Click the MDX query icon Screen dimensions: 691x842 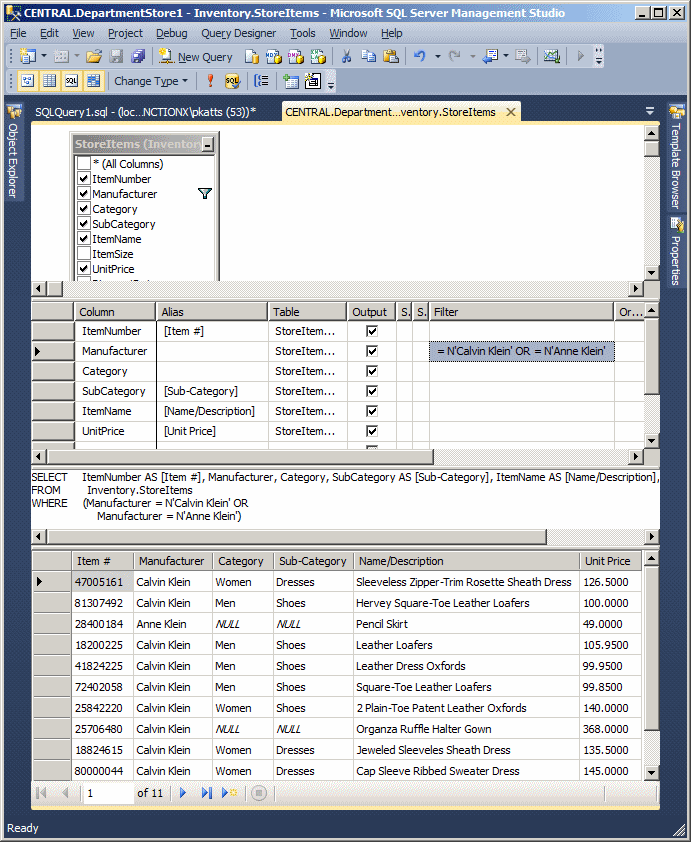[274, 56]
